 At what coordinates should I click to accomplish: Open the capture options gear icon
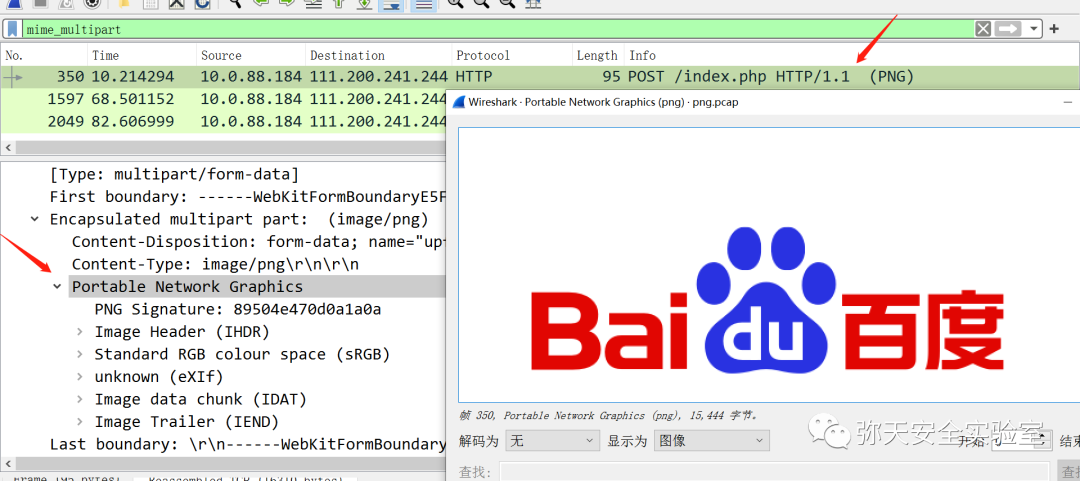92,3
